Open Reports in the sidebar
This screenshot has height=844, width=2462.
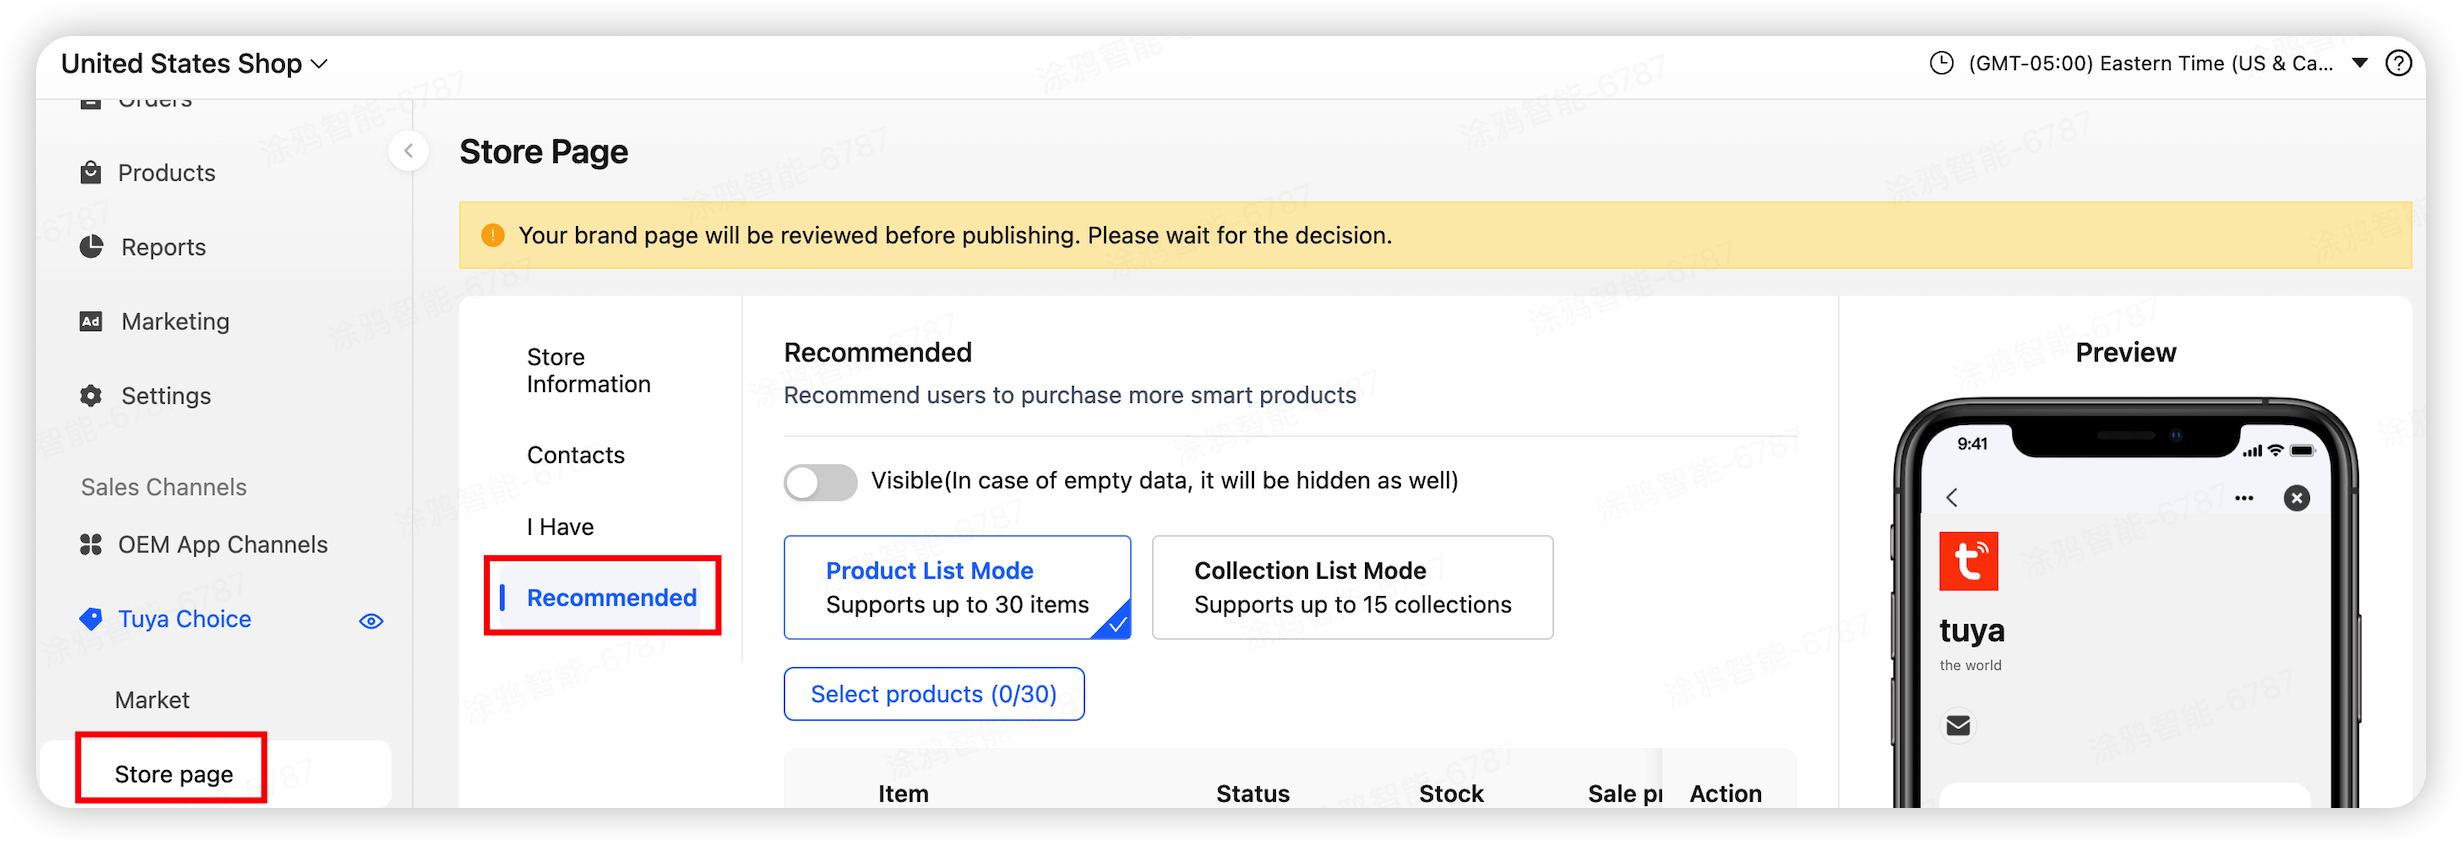tap(163, 247)
